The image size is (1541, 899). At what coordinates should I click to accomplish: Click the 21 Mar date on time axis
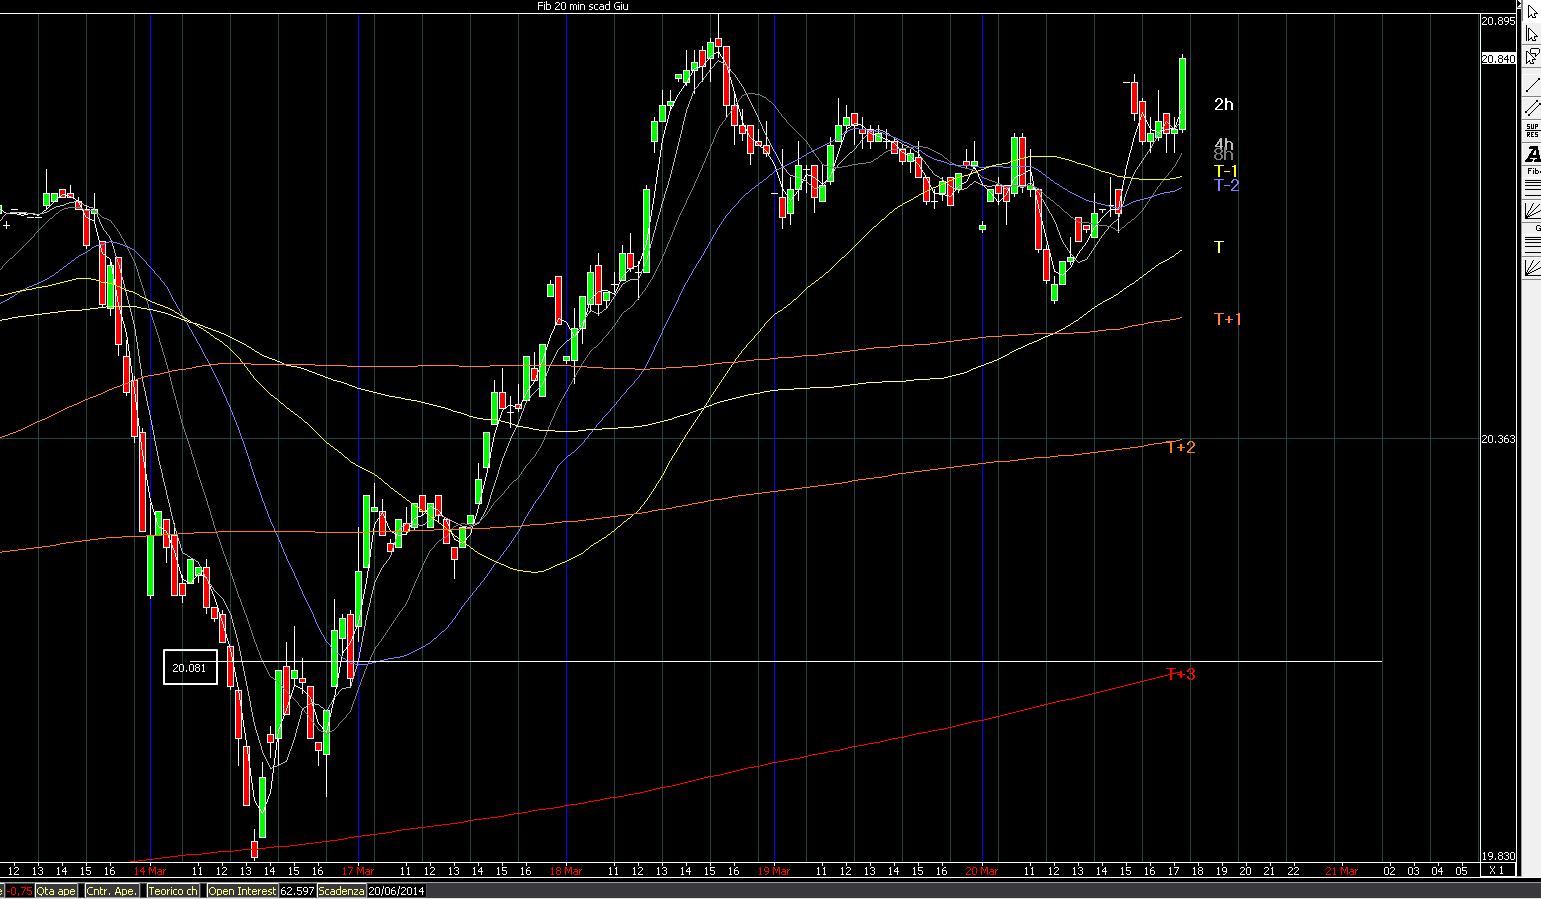(x=1342, y=871)
